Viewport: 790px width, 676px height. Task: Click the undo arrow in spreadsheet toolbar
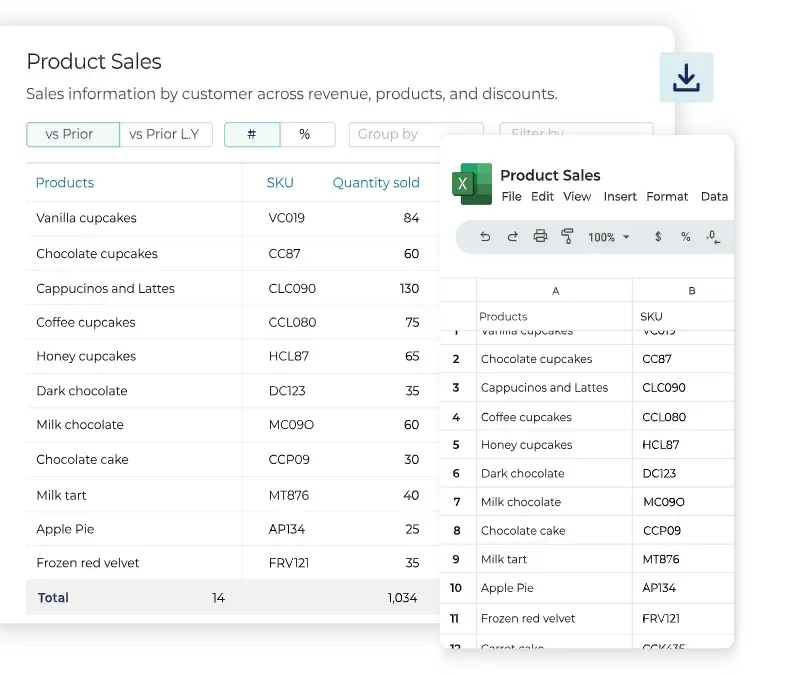[x=485, y=236]
